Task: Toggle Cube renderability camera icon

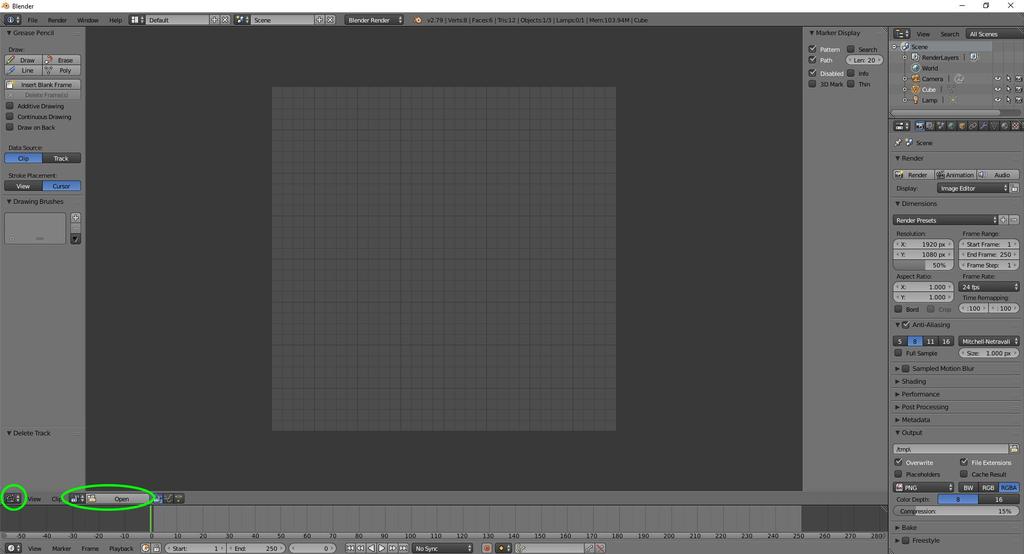Action: [1018, 90]
